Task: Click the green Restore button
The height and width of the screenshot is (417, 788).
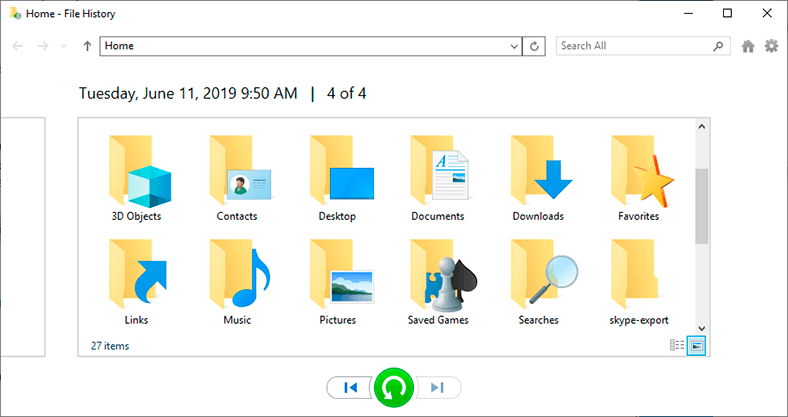Action: (394, 387)
